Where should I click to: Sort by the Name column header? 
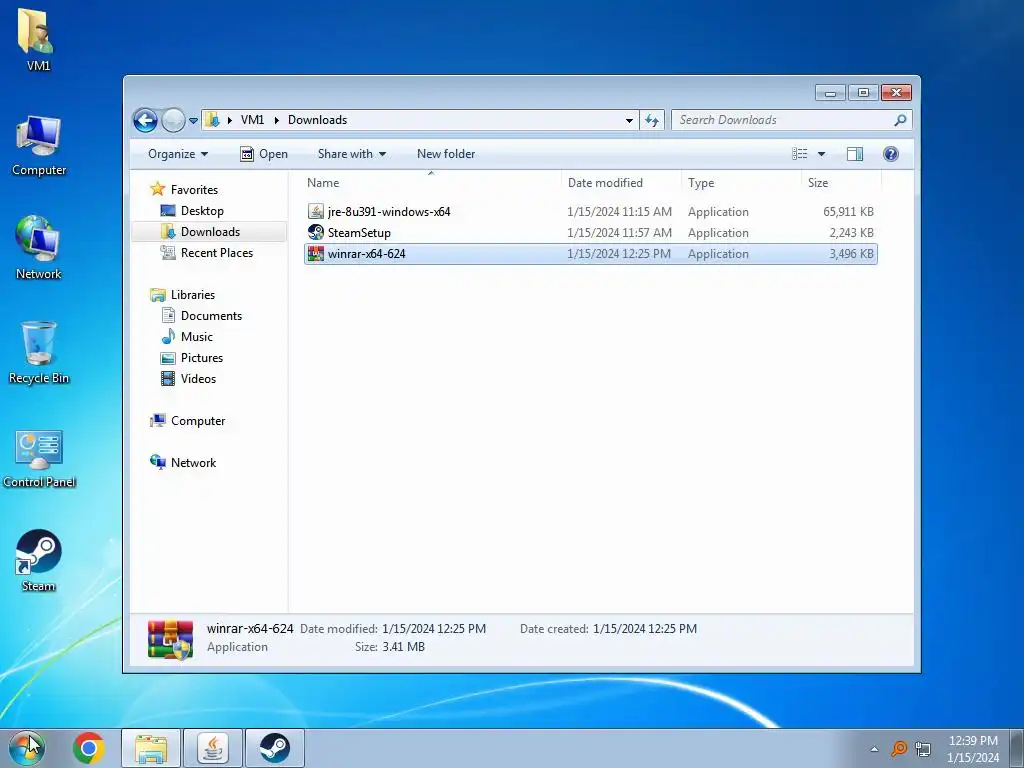click(x=431, y=183)
